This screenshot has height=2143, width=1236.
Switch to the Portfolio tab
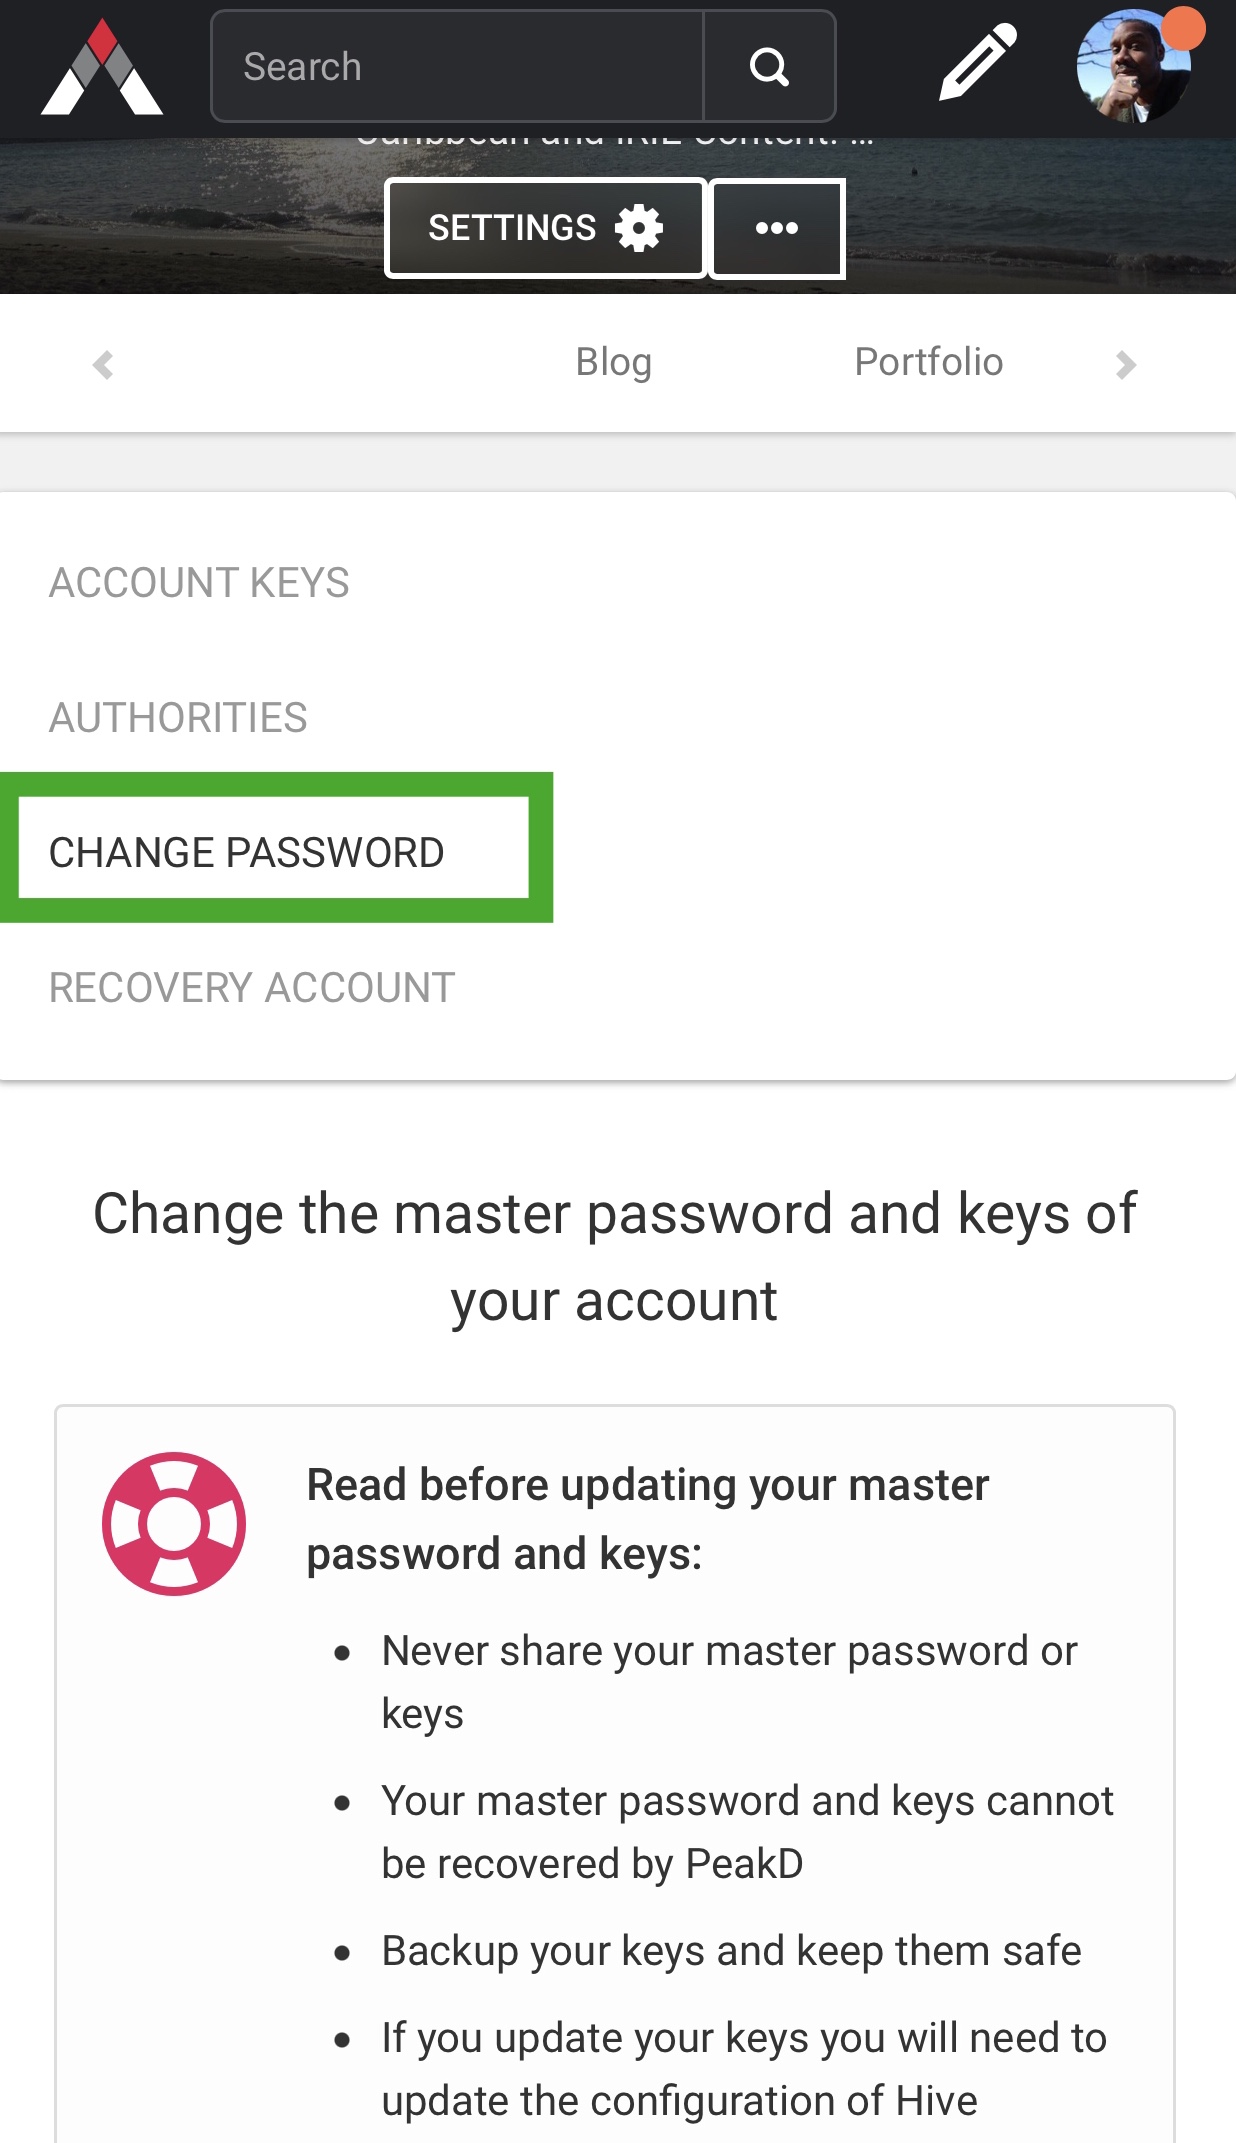pos(928,362)
